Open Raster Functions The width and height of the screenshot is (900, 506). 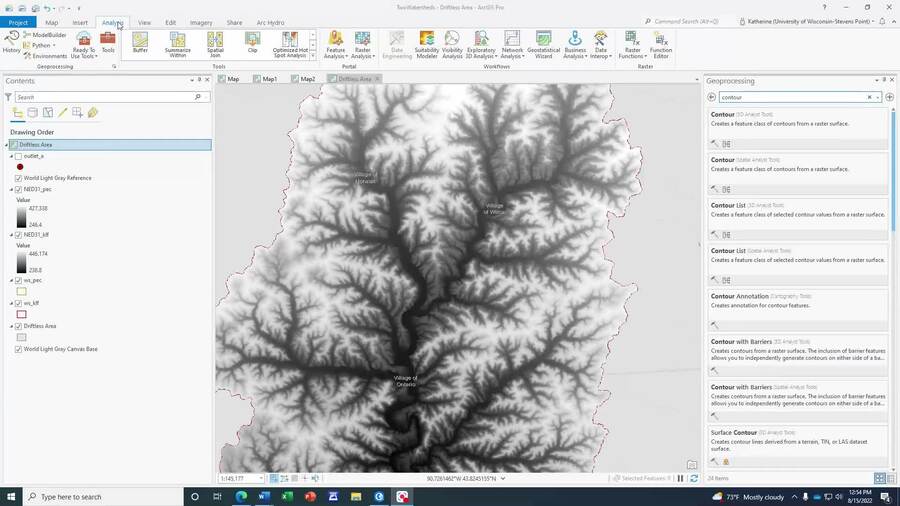(x=633, y=45)
